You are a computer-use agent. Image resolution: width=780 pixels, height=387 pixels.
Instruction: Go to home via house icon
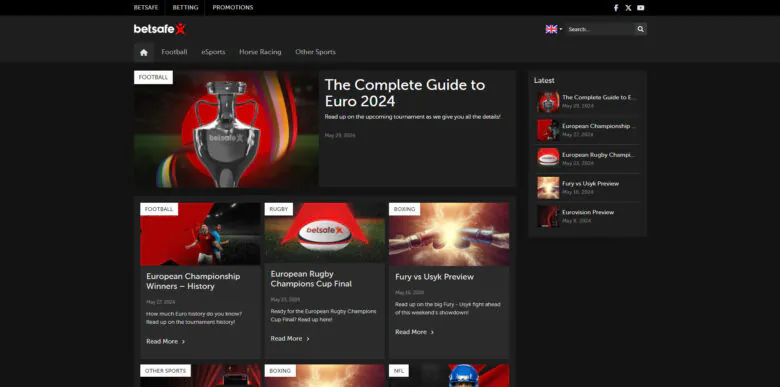144,52
